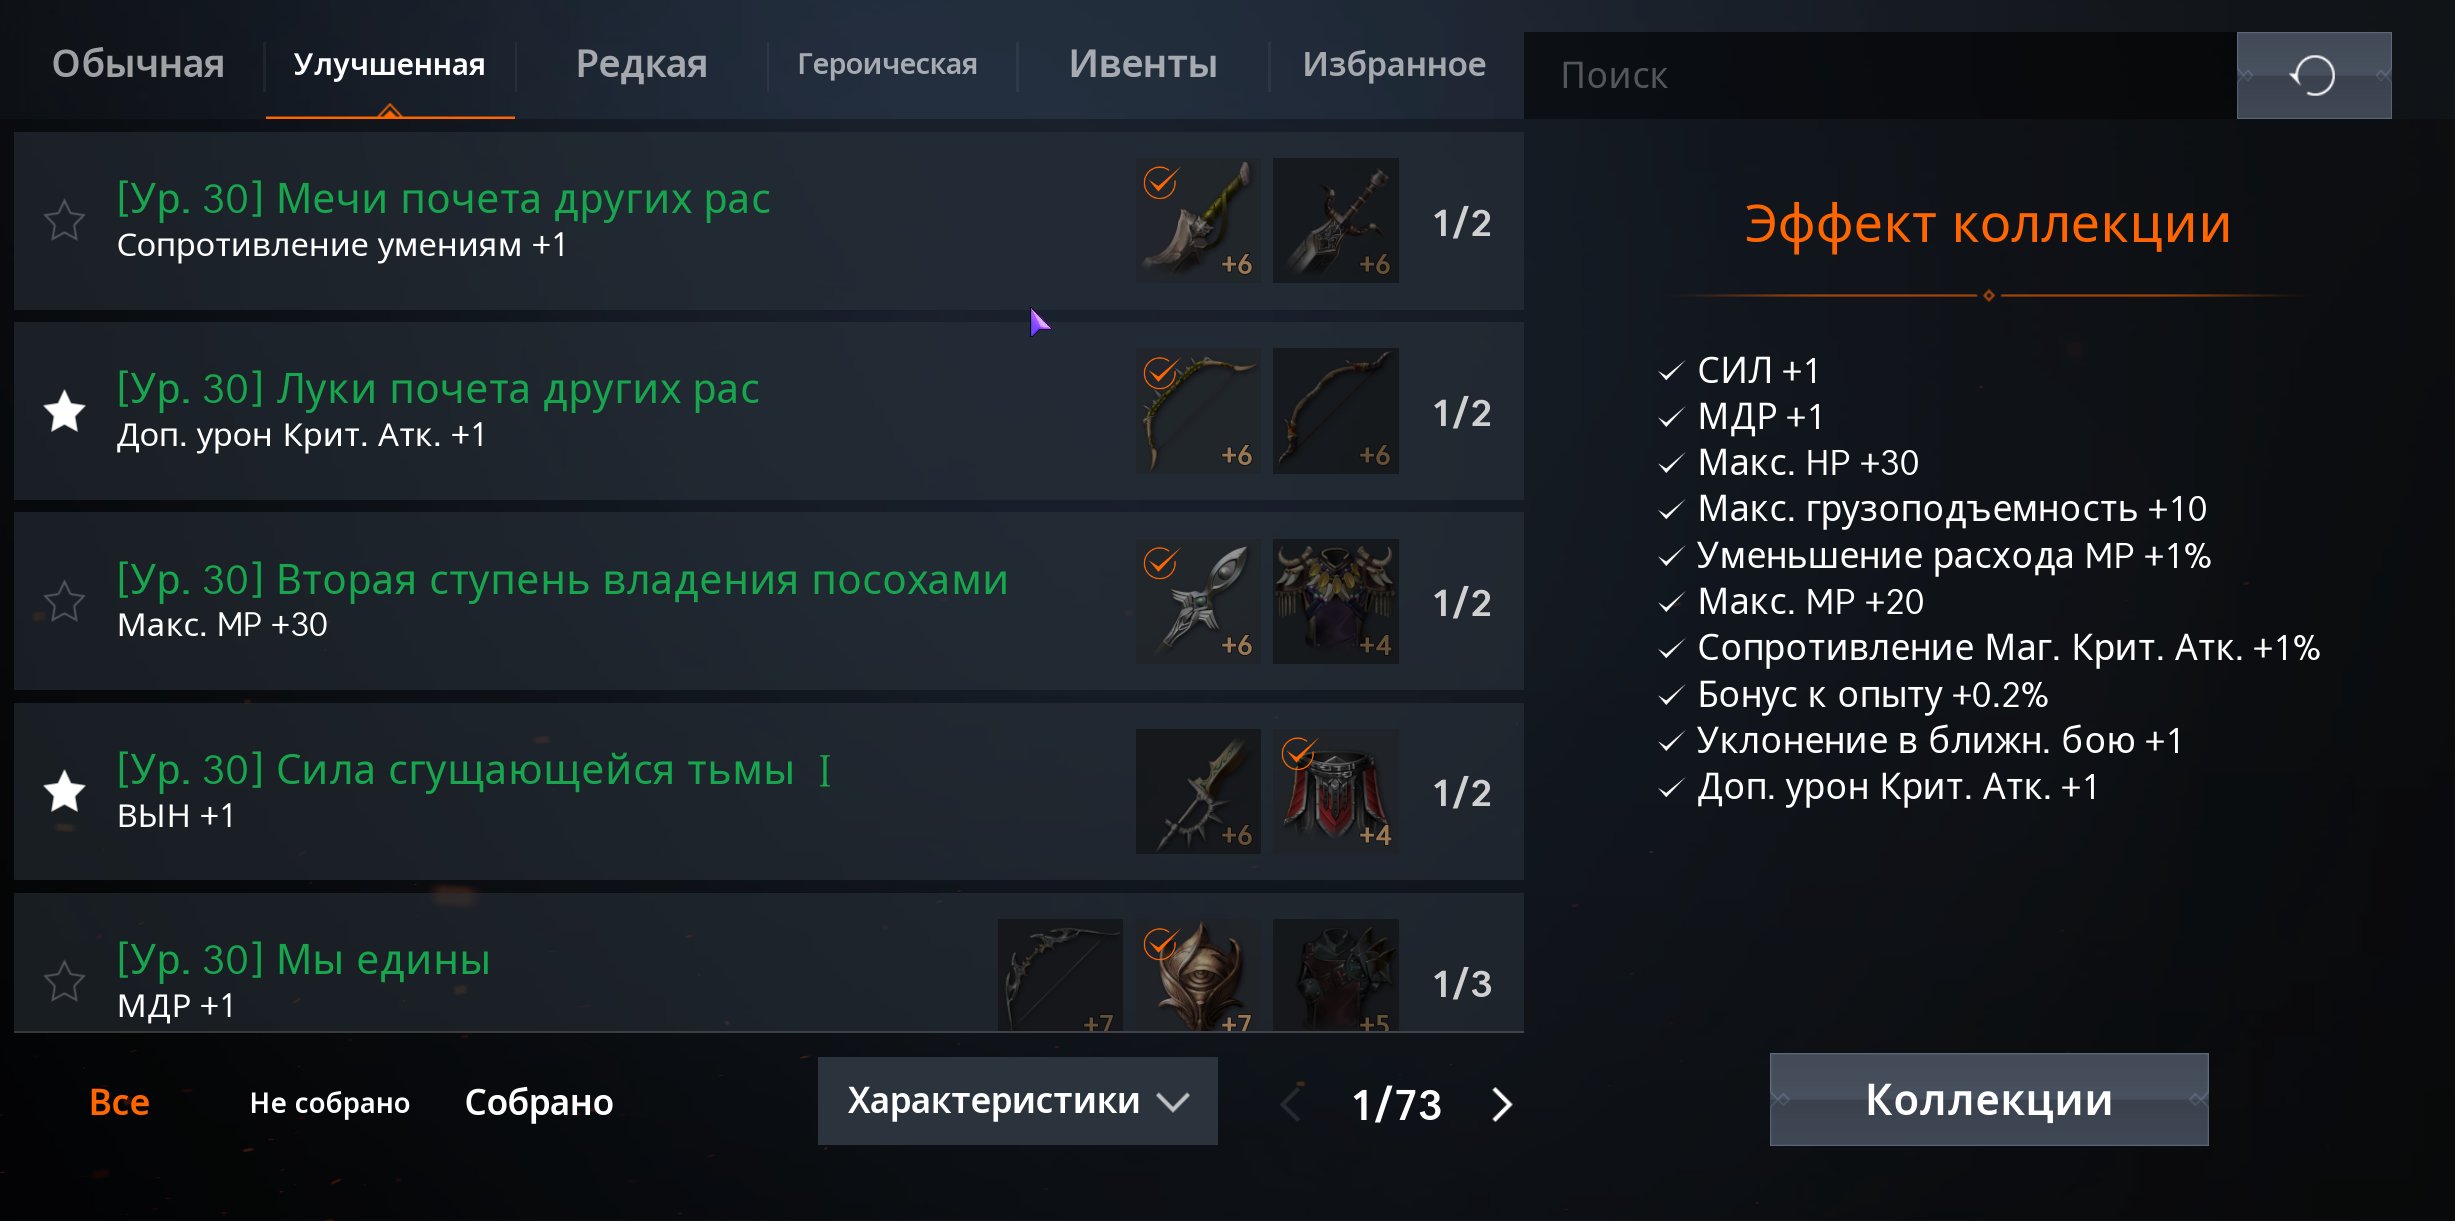Open the staff item in Вторая ступень
Viewport: 2455px width, 1221px height.
point(1198,601)
